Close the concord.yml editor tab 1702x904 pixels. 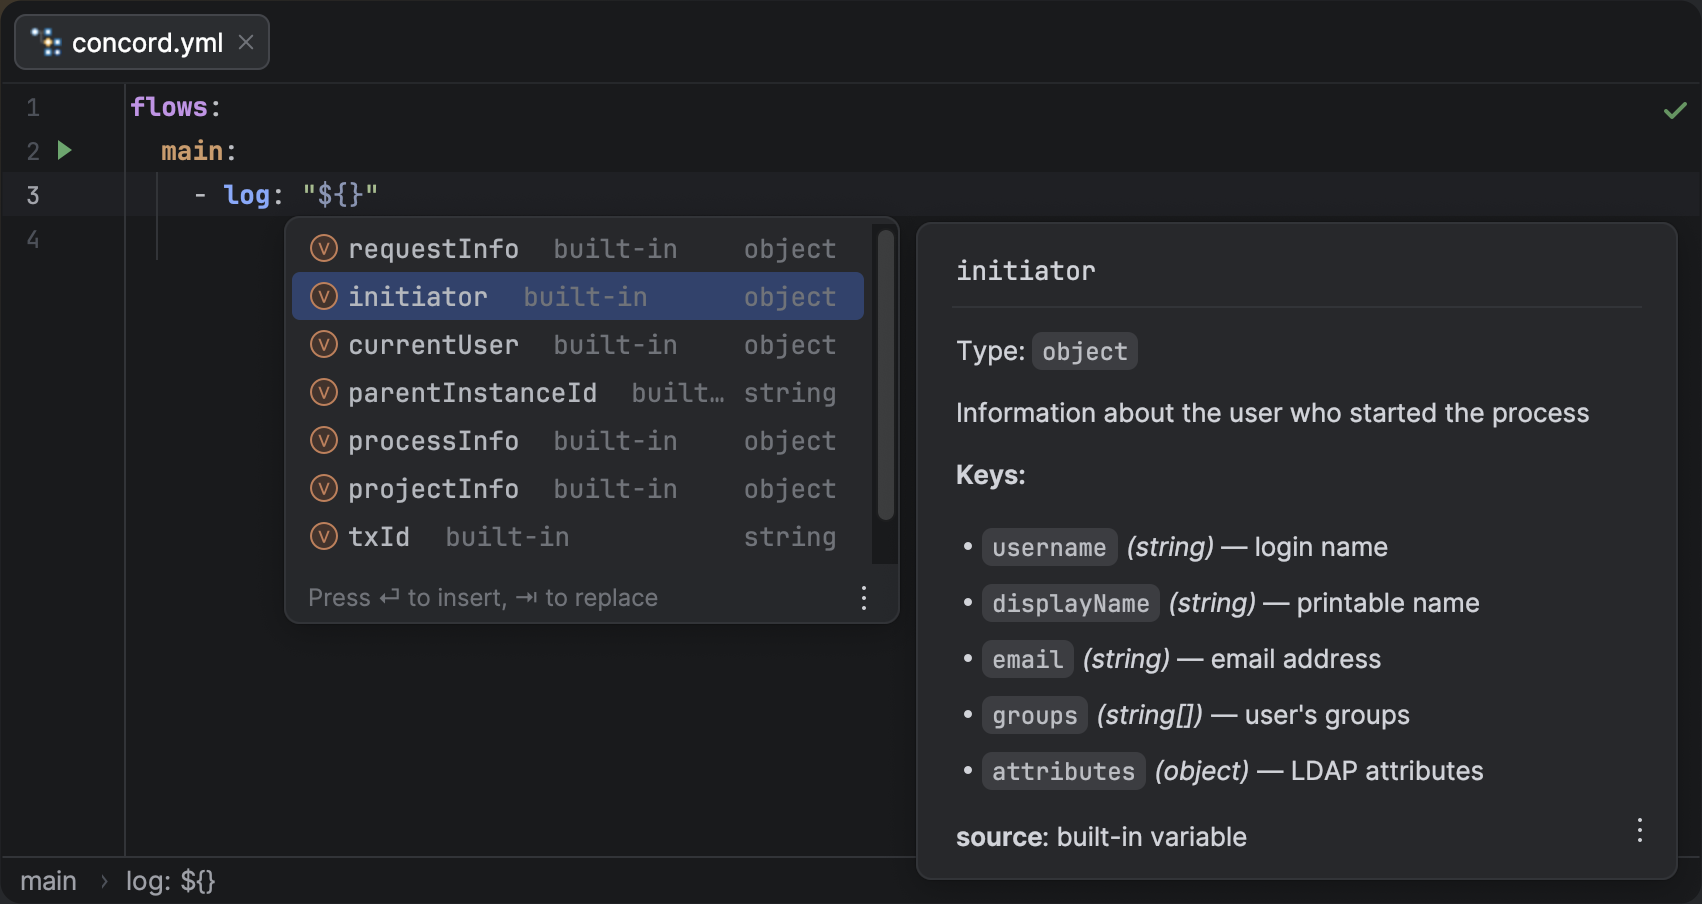point(246,42)
